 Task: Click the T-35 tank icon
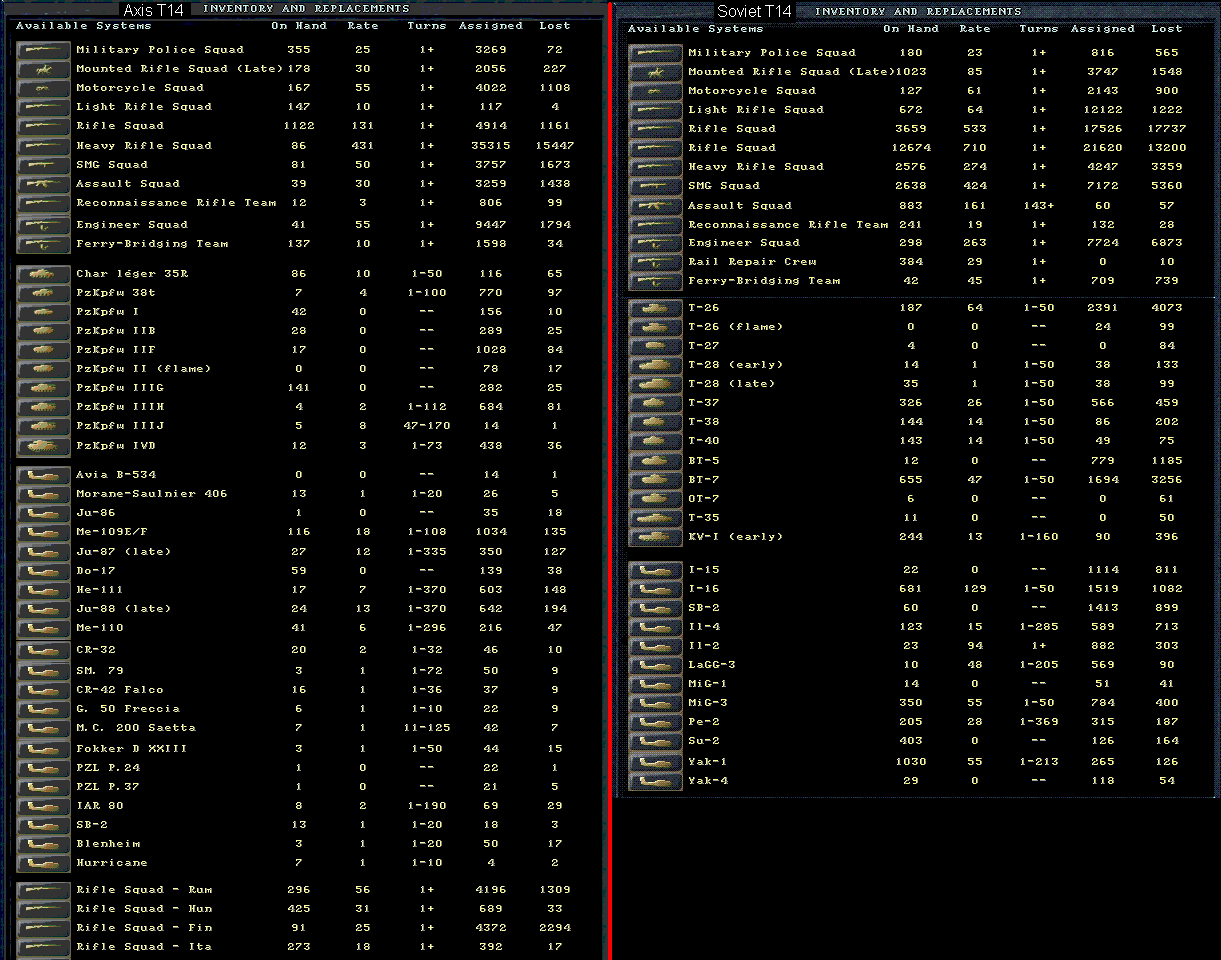(x=656, y=518)
